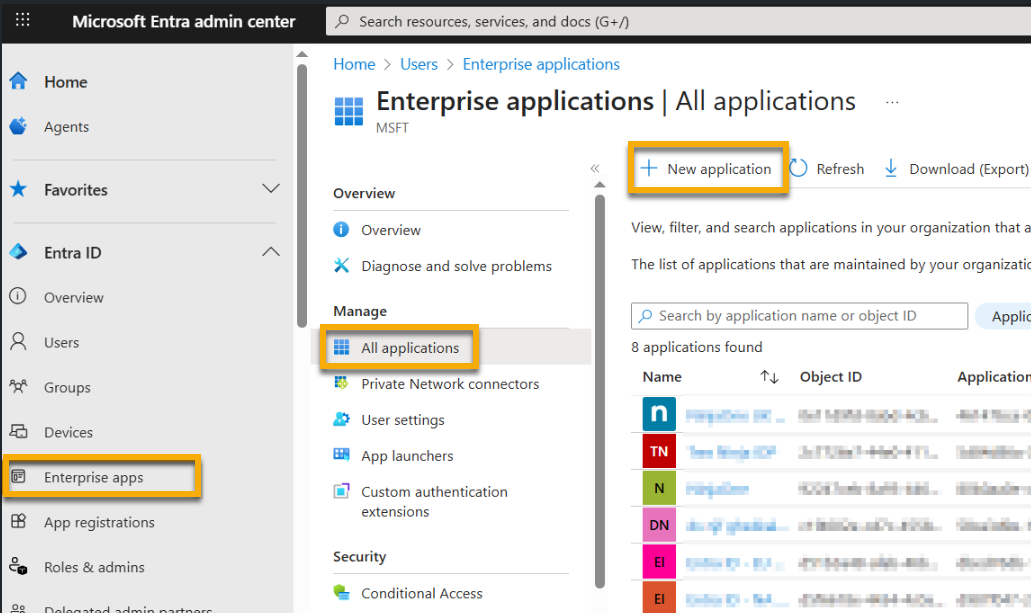Click the New application button
The image size is (1031, 613).
pos(707,168)
